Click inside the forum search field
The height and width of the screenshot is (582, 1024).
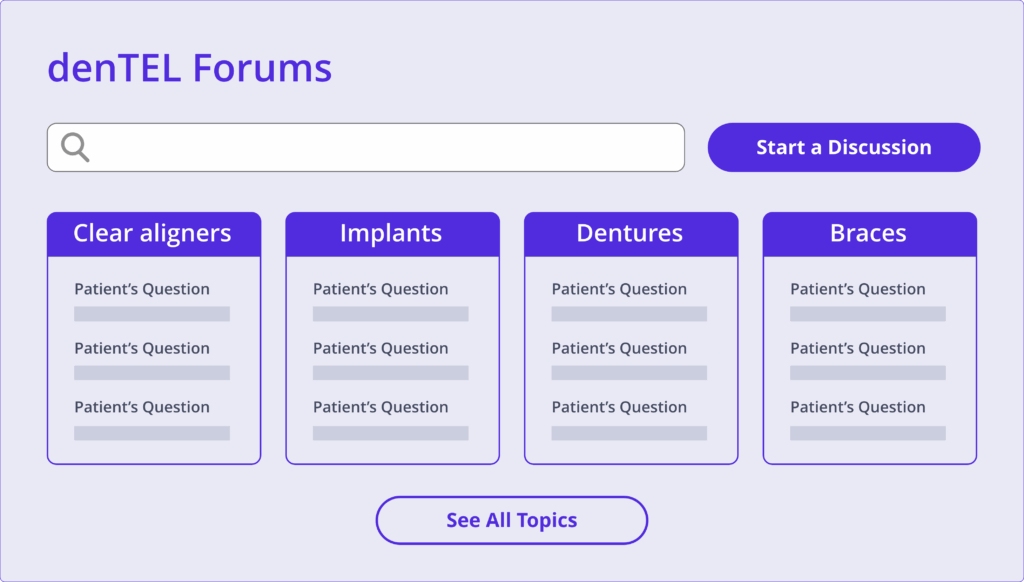(366, 148)
